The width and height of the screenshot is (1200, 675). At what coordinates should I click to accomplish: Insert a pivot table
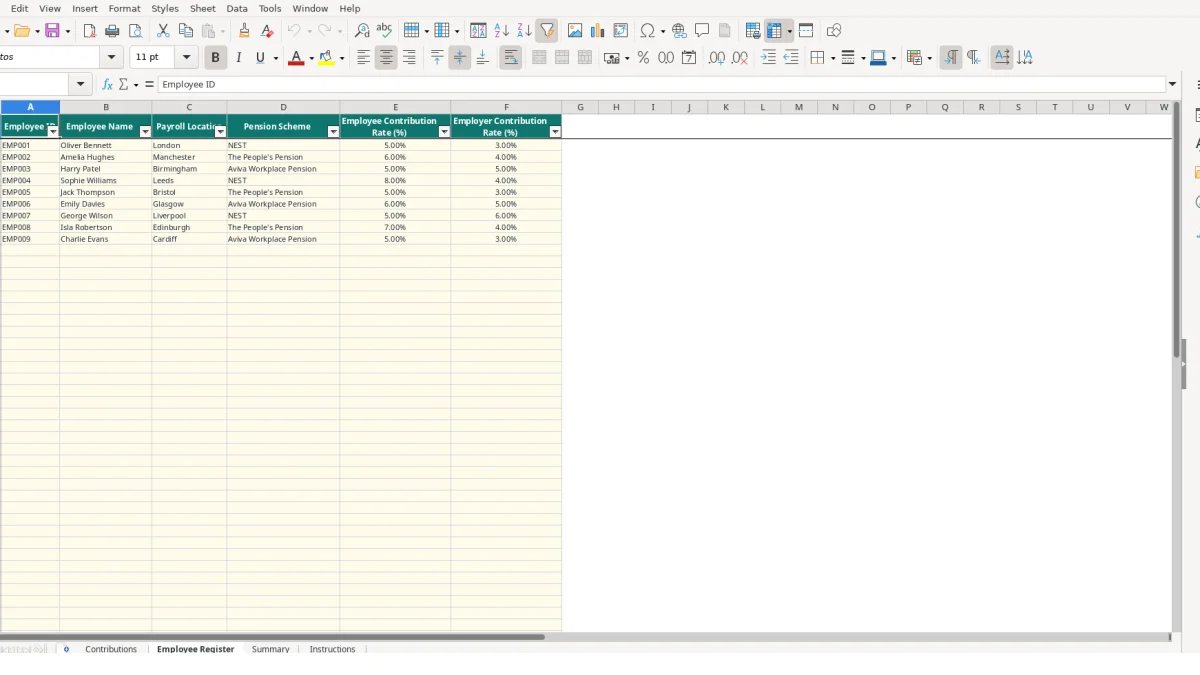pos(620,31)
